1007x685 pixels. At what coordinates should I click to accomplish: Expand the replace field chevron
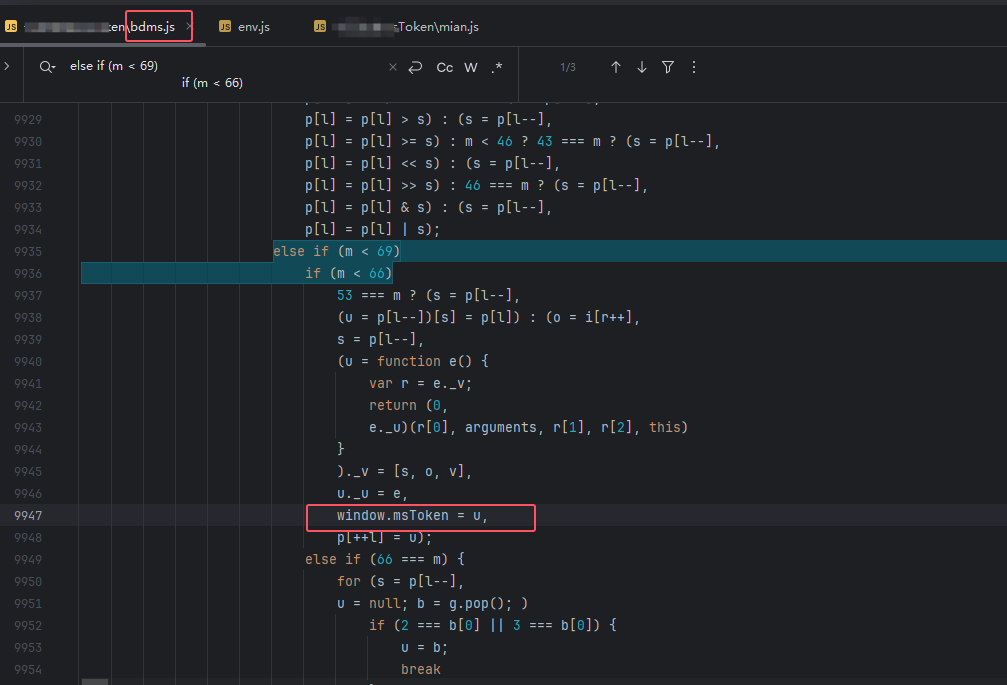(7, 66)
